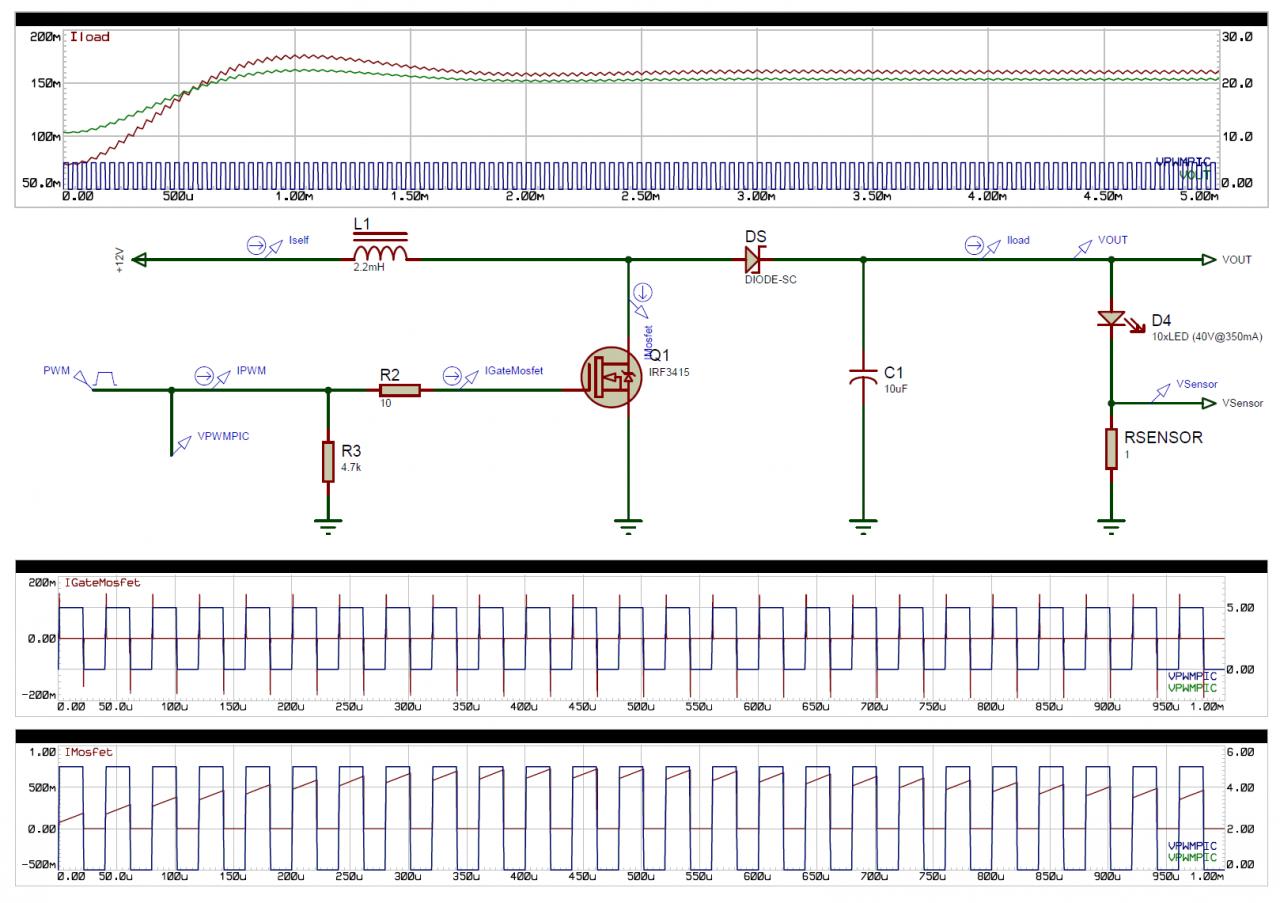Select the VPWMPIC voltage probe arrow
This screenshot has width=1280, height=903.
click(183, 445)
